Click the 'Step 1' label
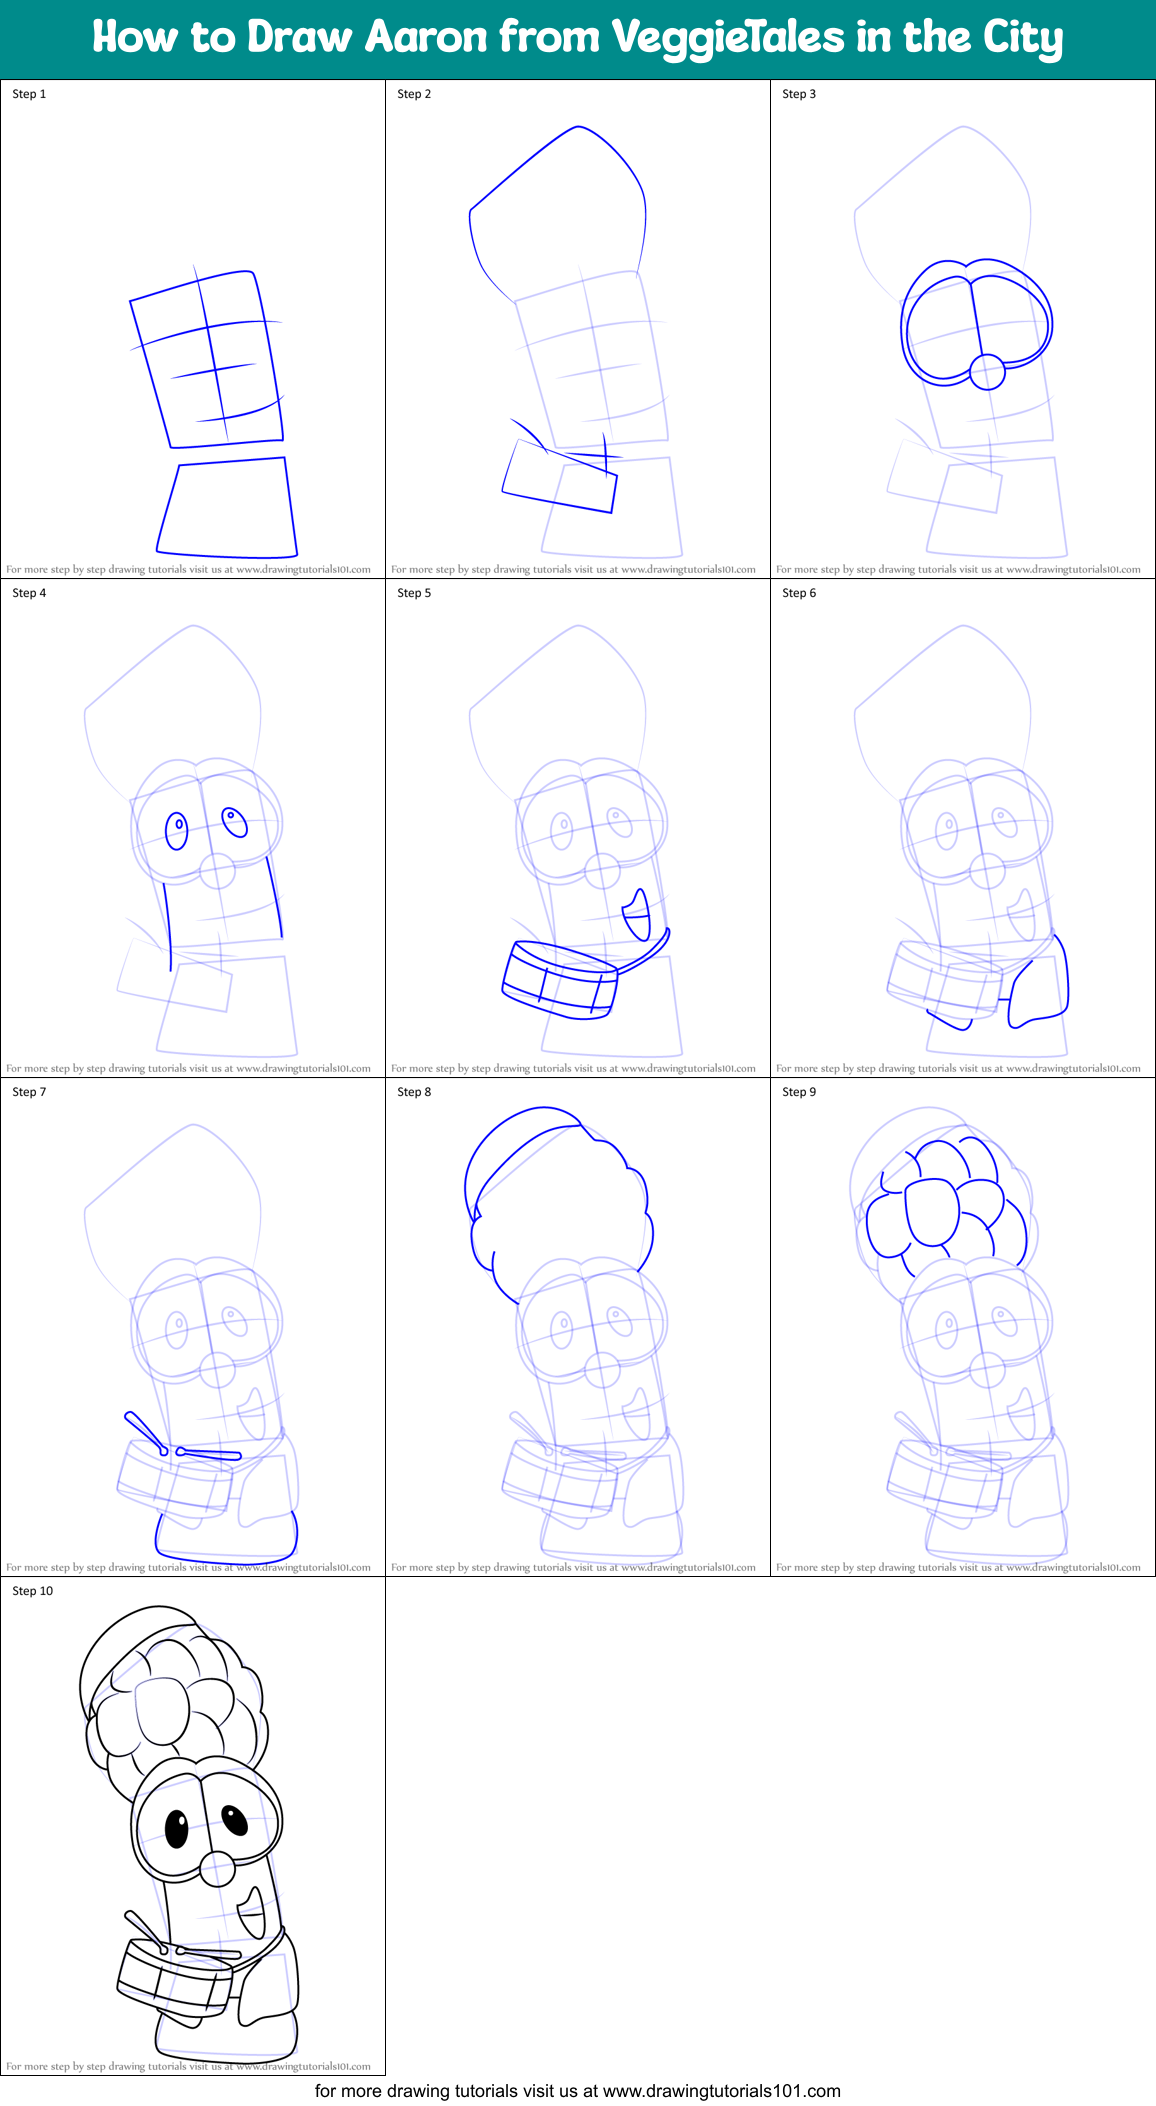Viewport: 1156px width, 2106px height. pos(29,94)
